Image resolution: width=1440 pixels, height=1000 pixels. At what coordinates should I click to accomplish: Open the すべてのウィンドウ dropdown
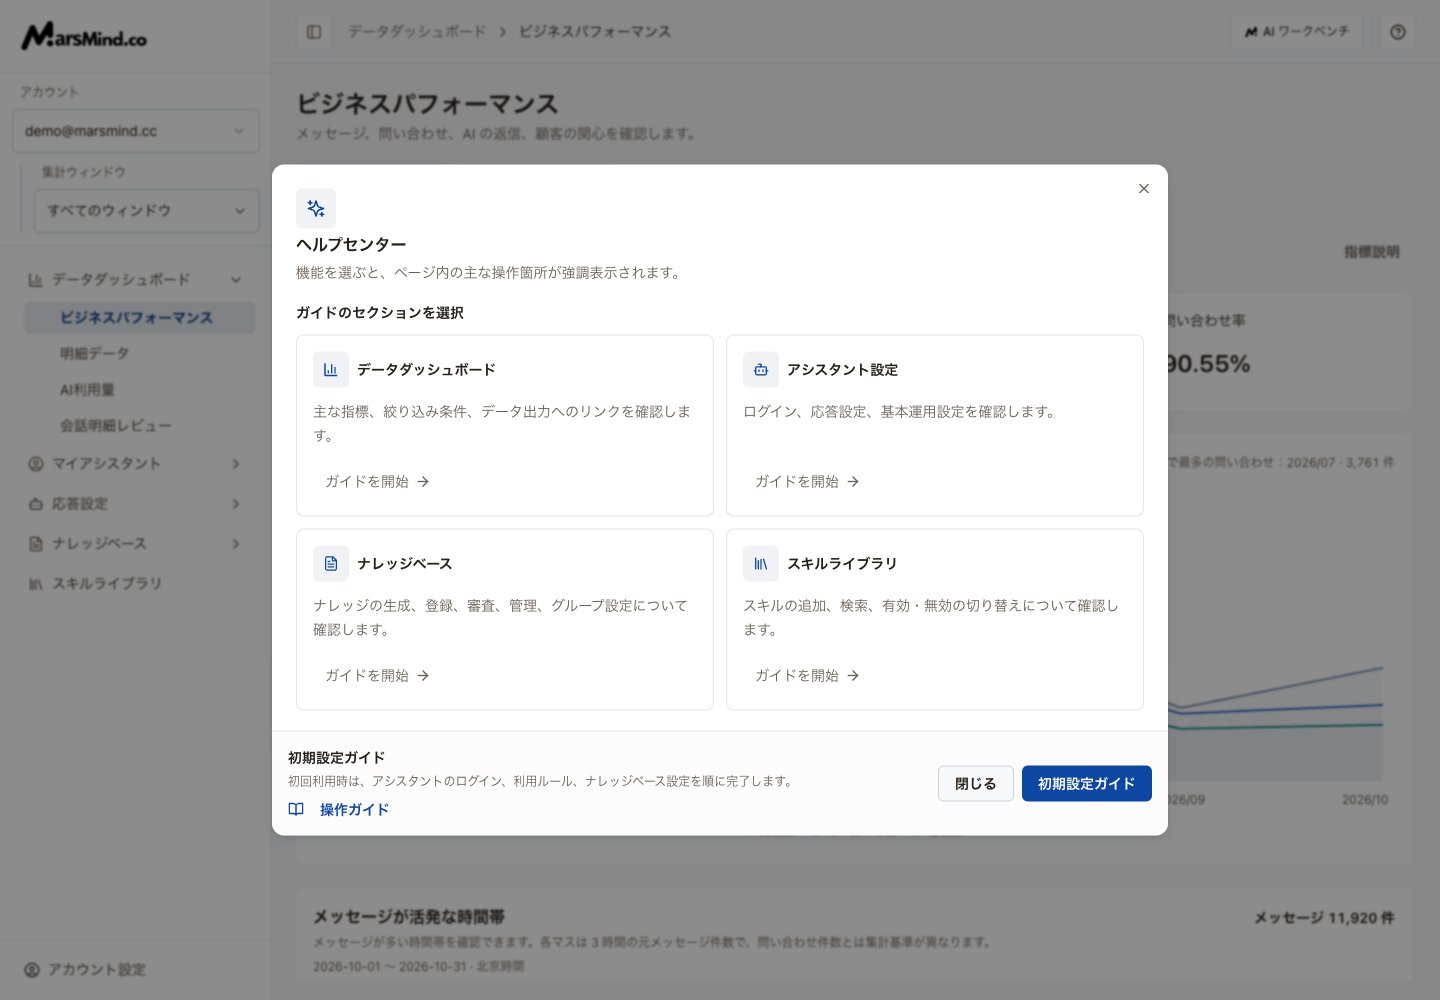tap(147, 211)
